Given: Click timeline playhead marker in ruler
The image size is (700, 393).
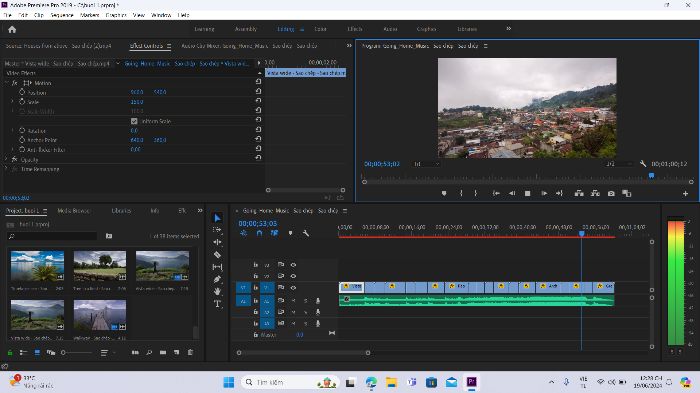Looking at the screenshot, I should [582, 234].
